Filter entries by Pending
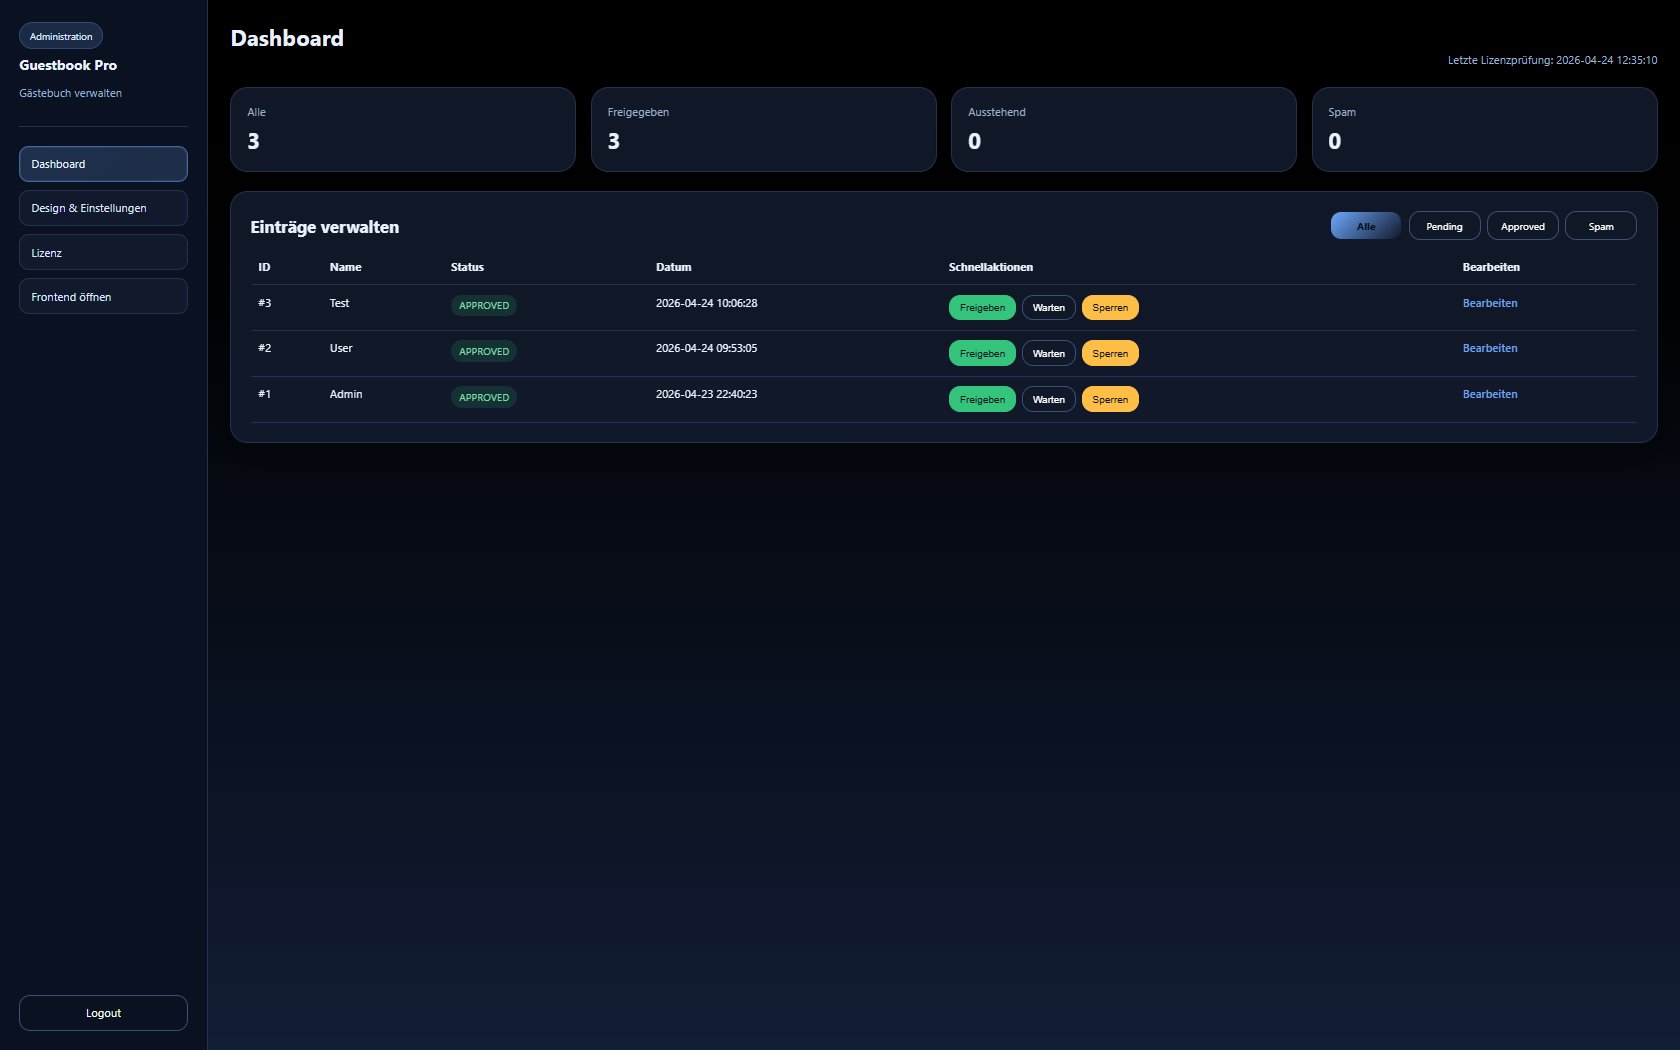 tap(1444, 226)
